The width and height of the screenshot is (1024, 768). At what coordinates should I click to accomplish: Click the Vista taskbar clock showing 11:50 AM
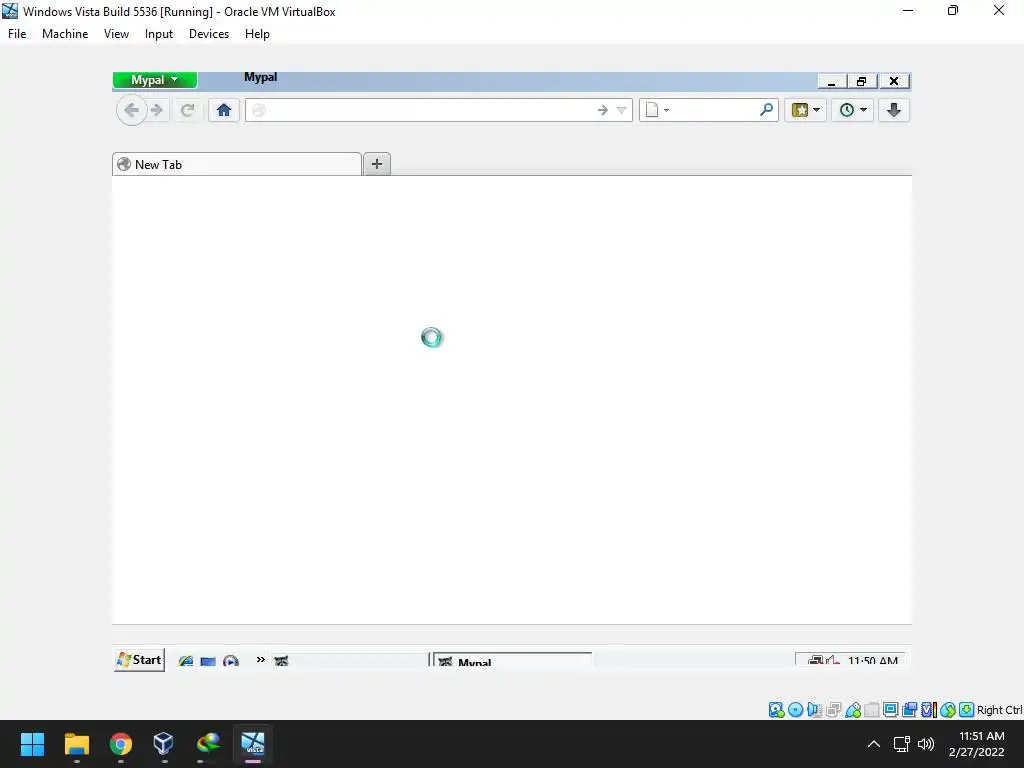click(872, 661)
